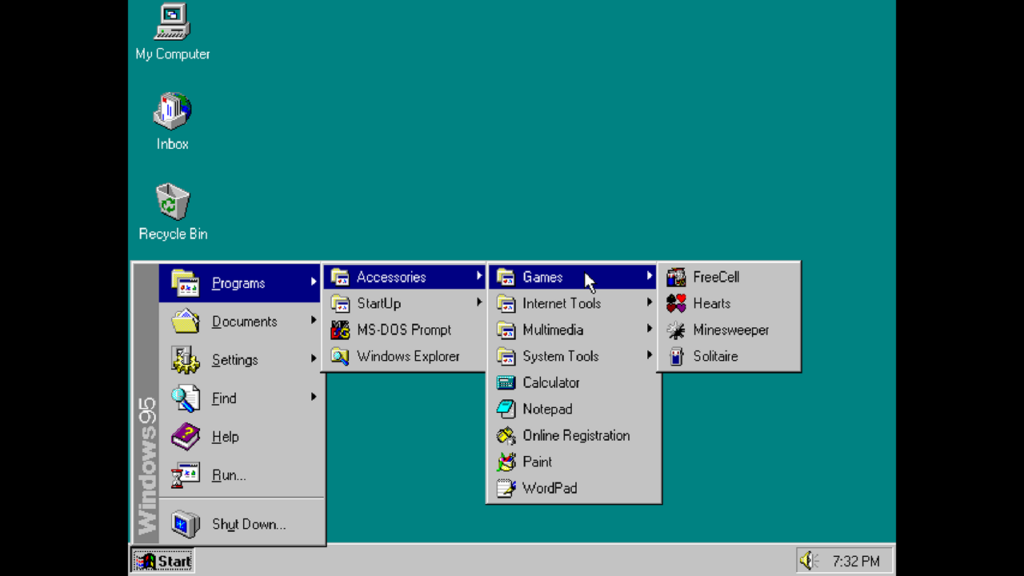Expand the Accessories submenu arrow
Image resolution: width=1024 pixels, height=576 pixels.
coord(479,276)
